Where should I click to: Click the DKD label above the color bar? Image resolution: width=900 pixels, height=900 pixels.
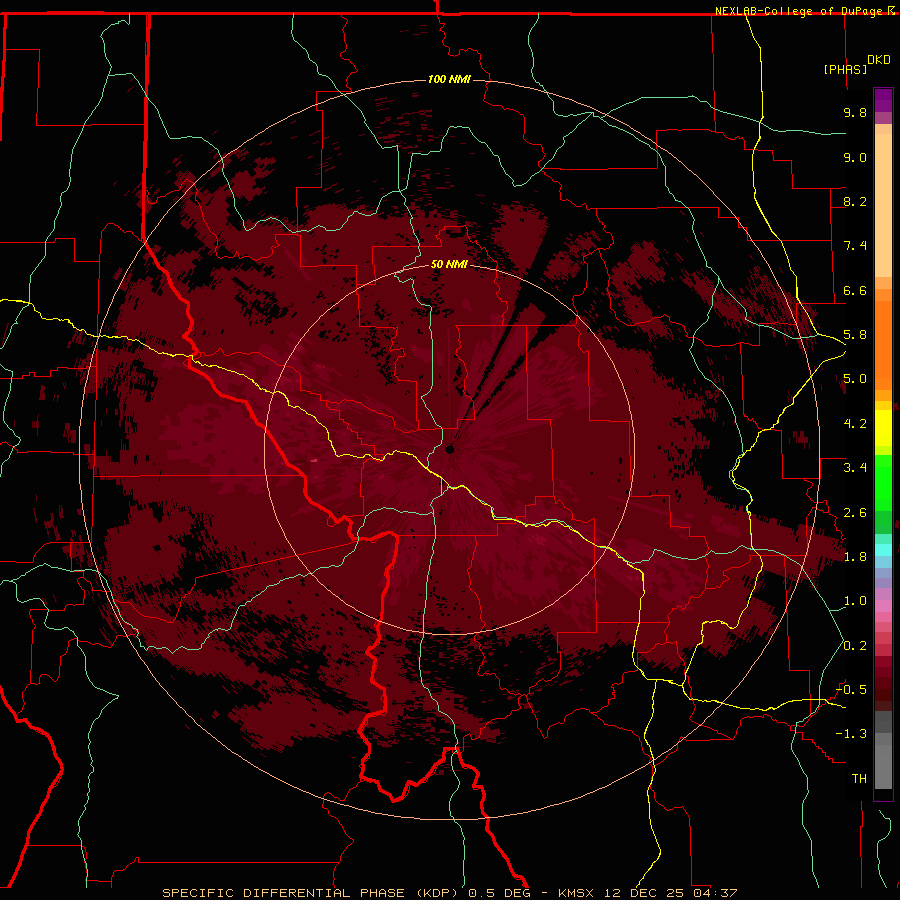(x=879, y=60)
